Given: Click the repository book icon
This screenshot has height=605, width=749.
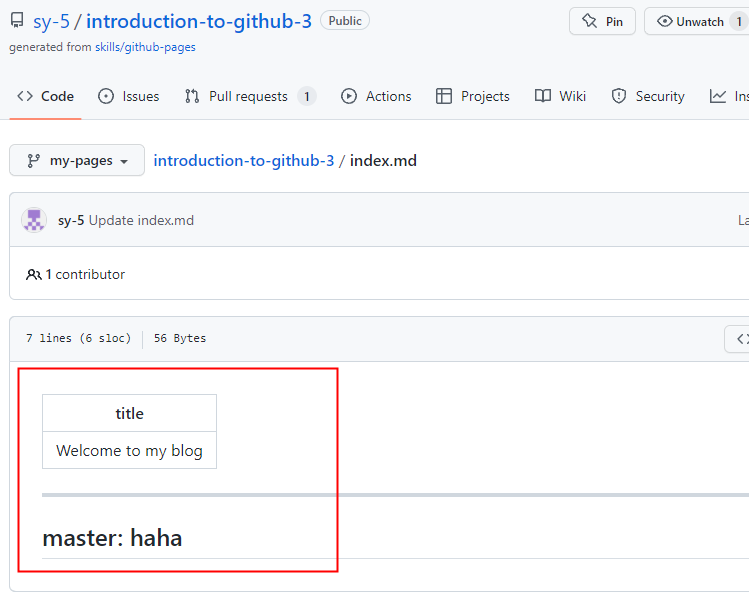Looking at the screenshot, I should tap(17, 21).
